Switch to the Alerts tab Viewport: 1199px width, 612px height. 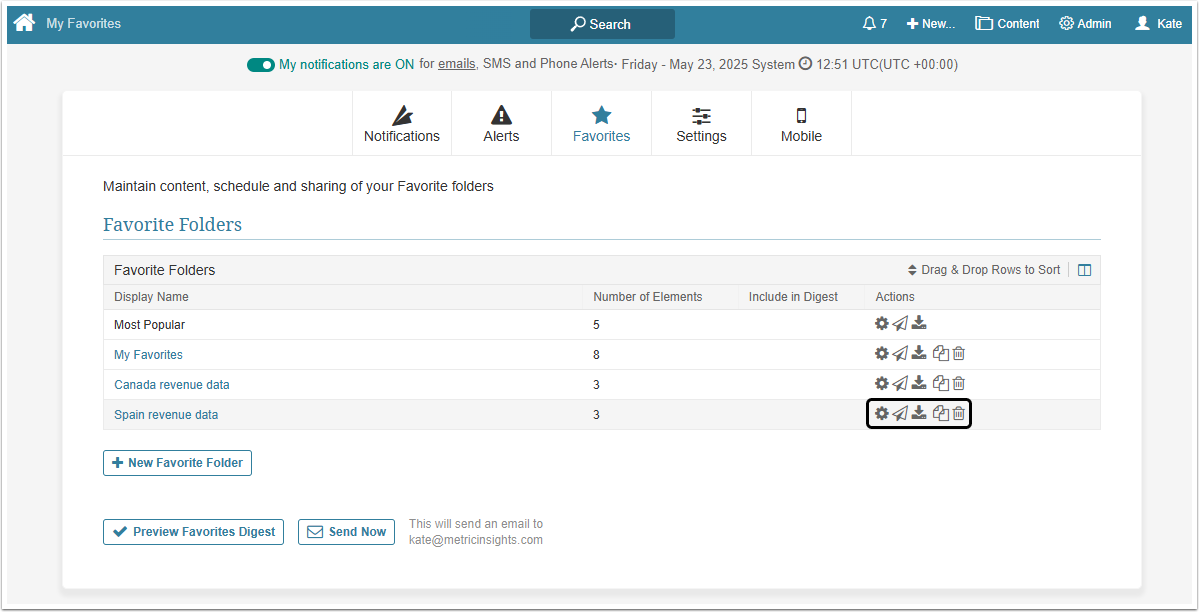(x=501, y=124)
